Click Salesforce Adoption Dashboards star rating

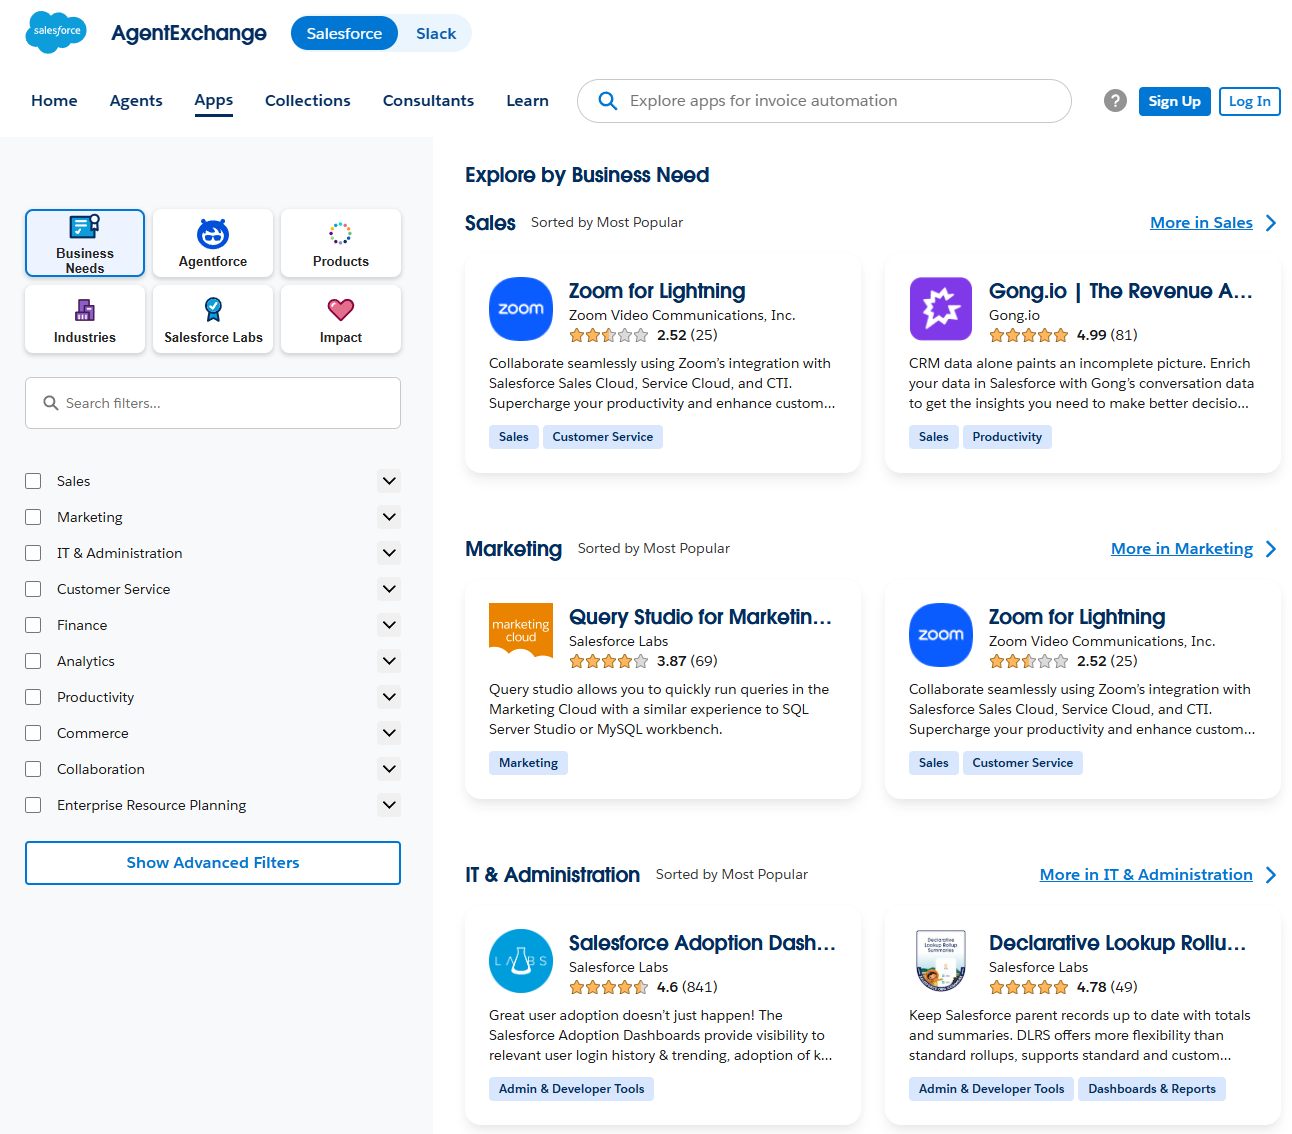(x=609, y=987)
